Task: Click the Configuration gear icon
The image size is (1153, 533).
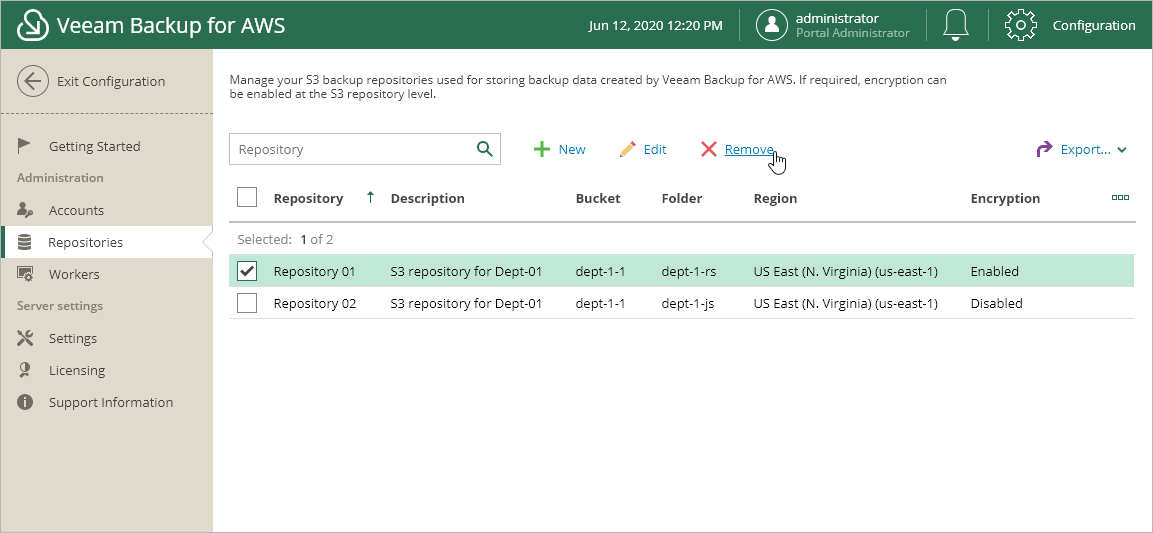Action: 1021,26
